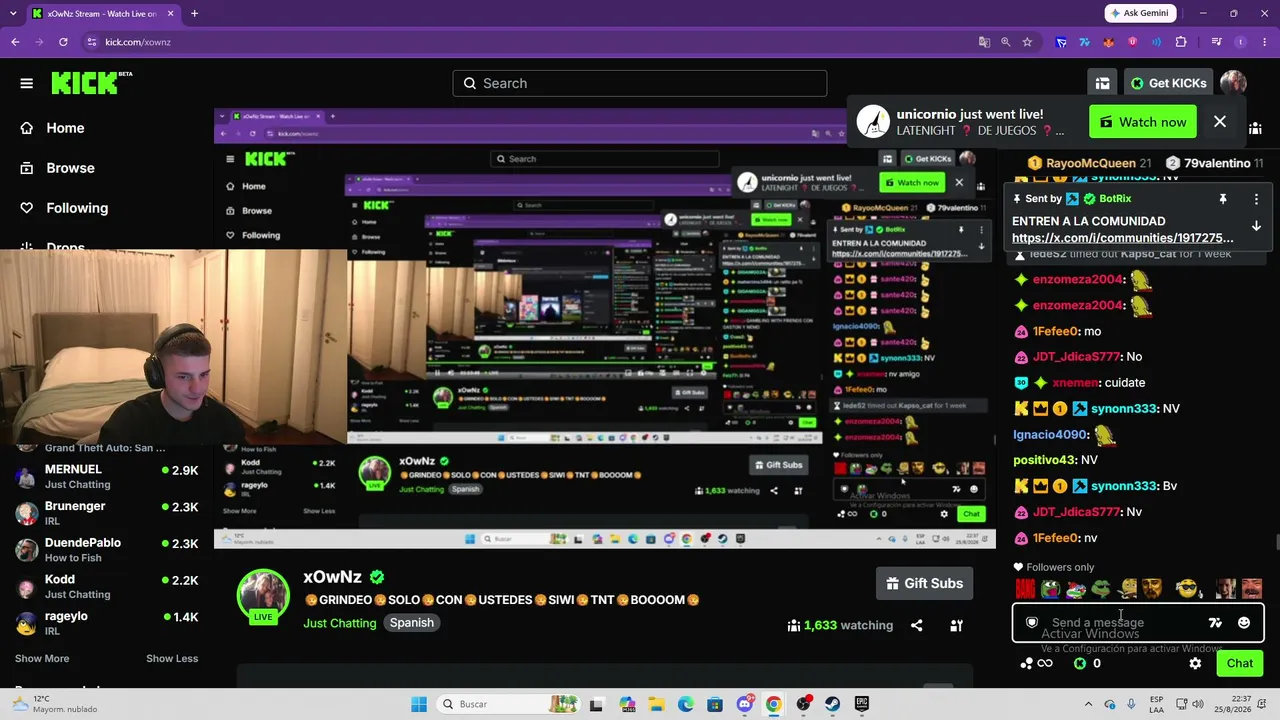Image resolution: width=1280 pixels, height=720 pixels.
Task: Collapse recommended channels with Show Less
Action: pyautogui.click(x=172, y=658)
